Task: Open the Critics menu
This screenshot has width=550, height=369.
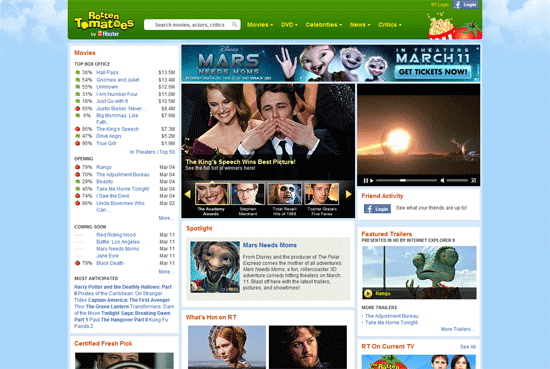Action: point(390,25)
